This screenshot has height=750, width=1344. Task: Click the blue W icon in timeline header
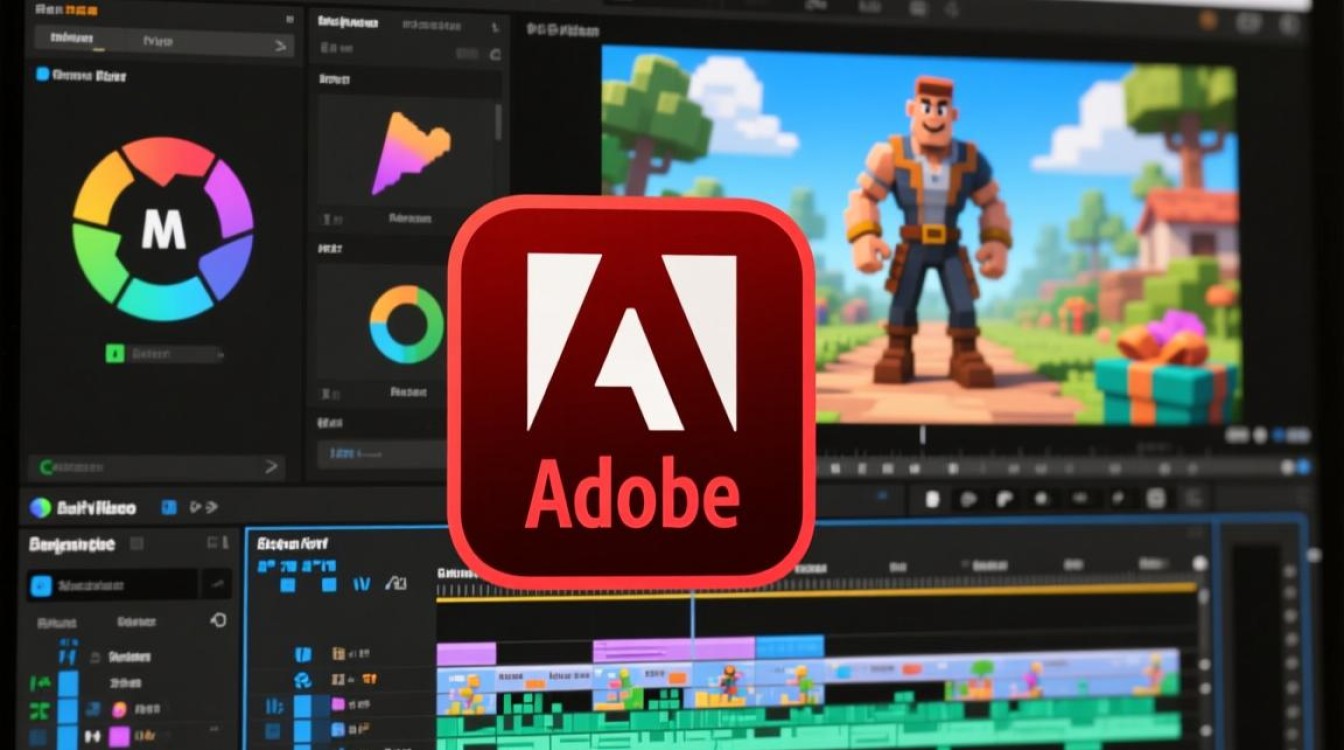[361, 583]
